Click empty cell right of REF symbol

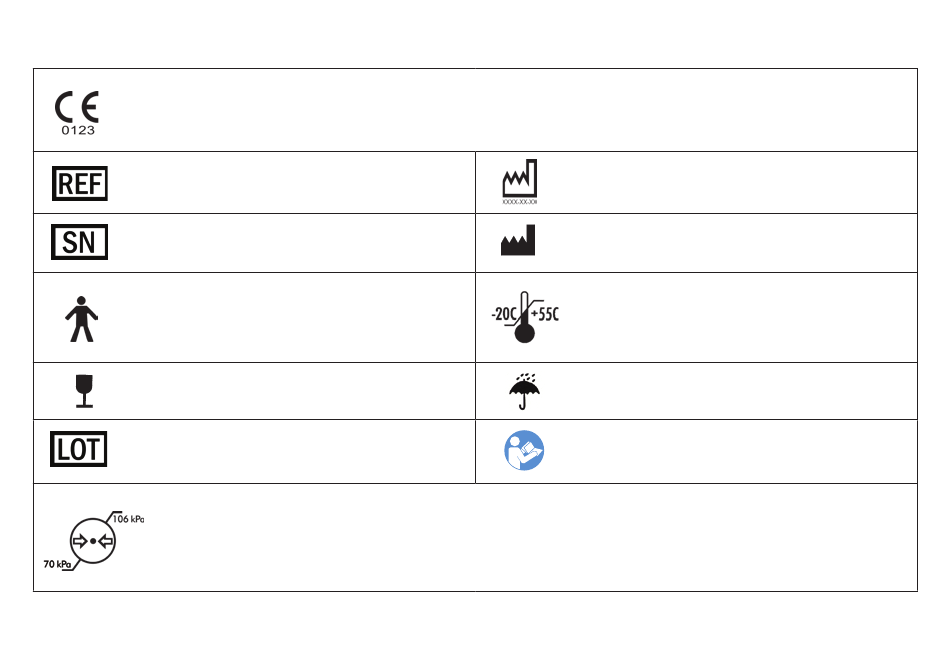pyautogui.click(x=291, y=183)
